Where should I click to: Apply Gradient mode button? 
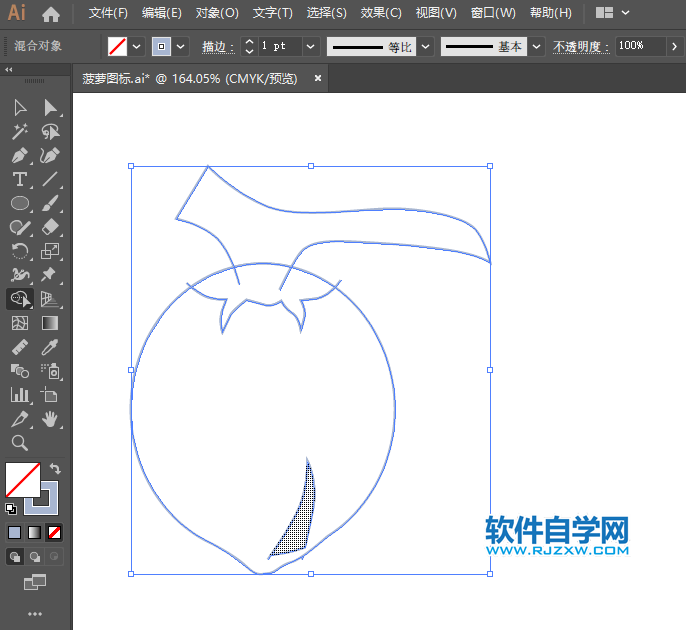click(x=35, y=532)
